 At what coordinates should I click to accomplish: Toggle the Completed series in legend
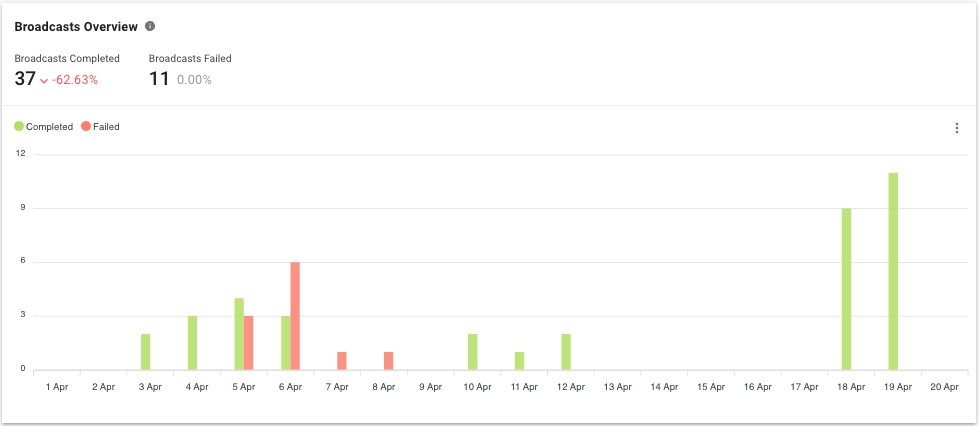(49, 127)
